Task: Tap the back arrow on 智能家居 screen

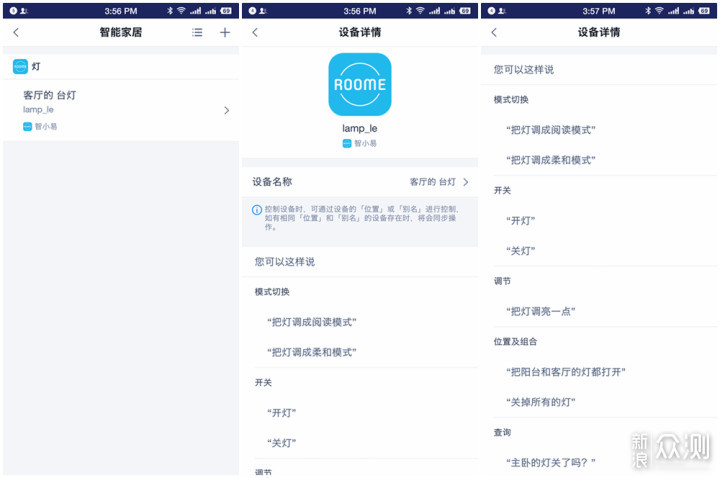Action: [x=15, y=32]
